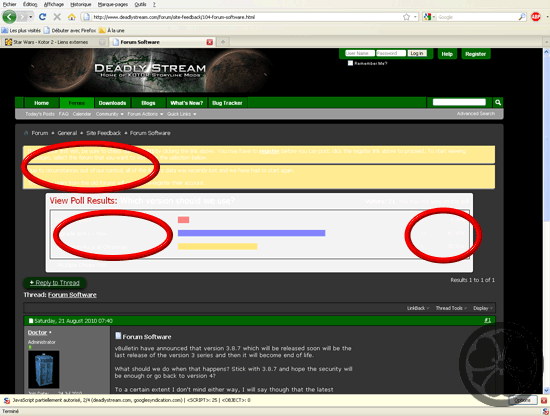Image resolution: width=550 pixels, height=416 pixels.
Task: Click the blue poll result bar
Action: coord(251,233)
